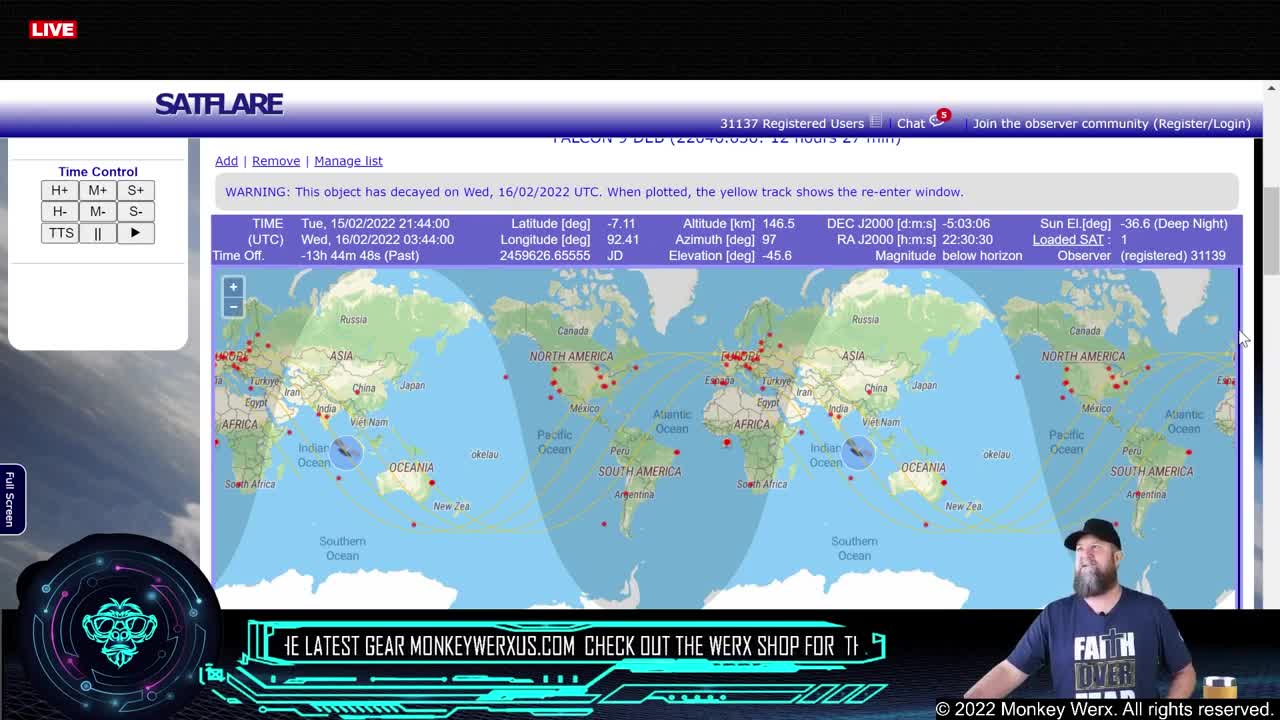
Task: Click the satellite icon on right map copy
Action: 858,452
